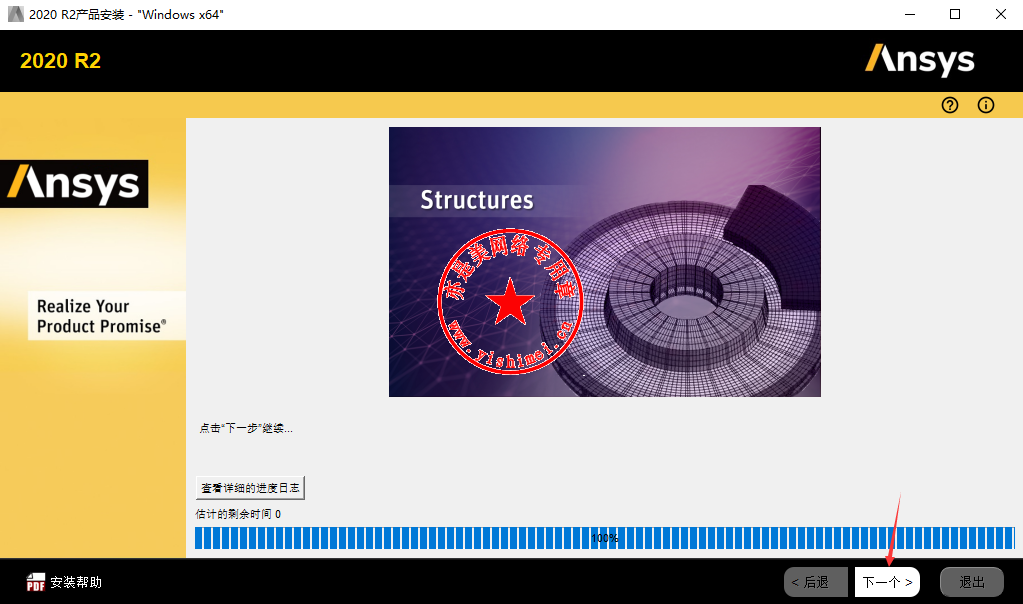Click the information circle icon
This screenshot has width=1023, height=604.
tap(986, 105)
